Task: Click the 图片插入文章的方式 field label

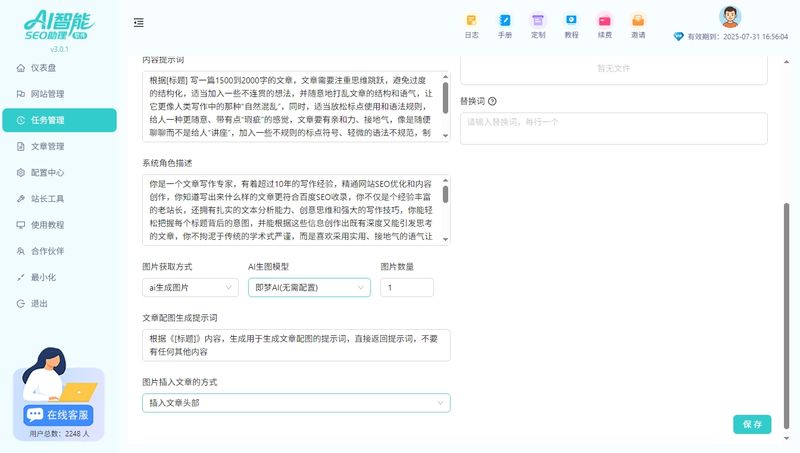Action: [x=180, y=382]
